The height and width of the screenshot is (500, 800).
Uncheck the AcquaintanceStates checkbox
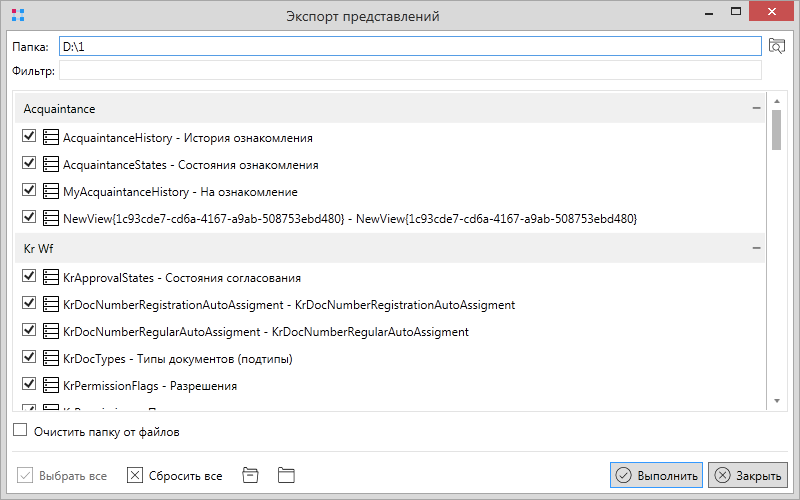coord(29,164)
